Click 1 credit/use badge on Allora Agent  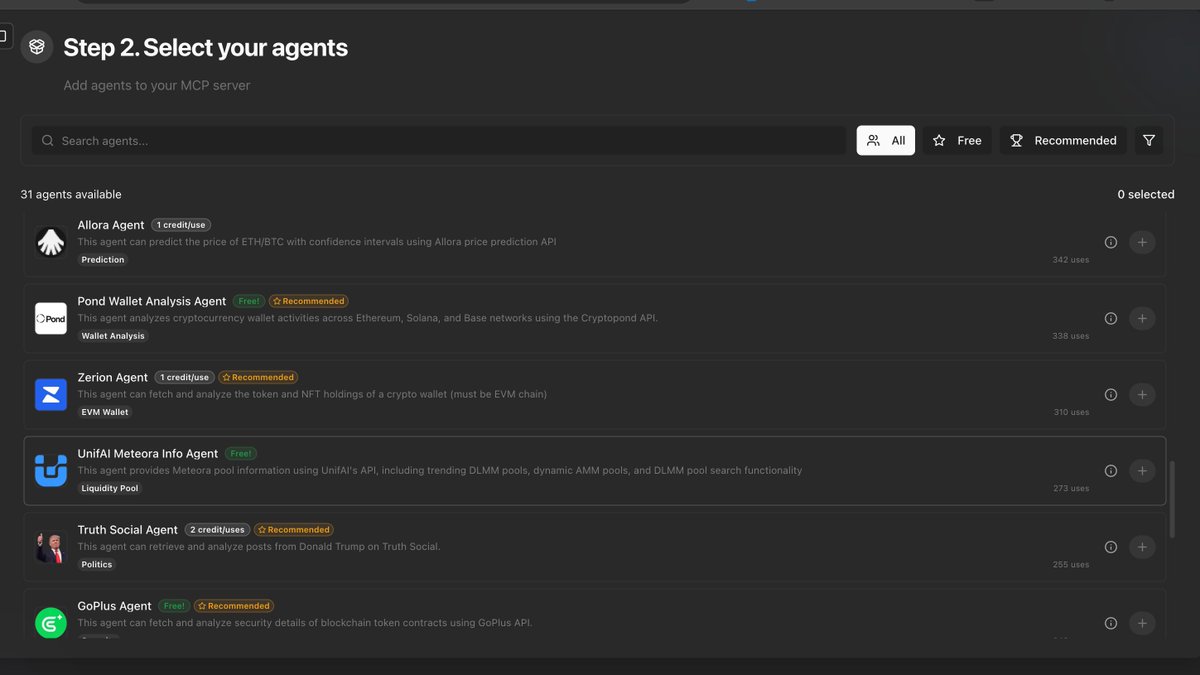(x=181, y=225)
